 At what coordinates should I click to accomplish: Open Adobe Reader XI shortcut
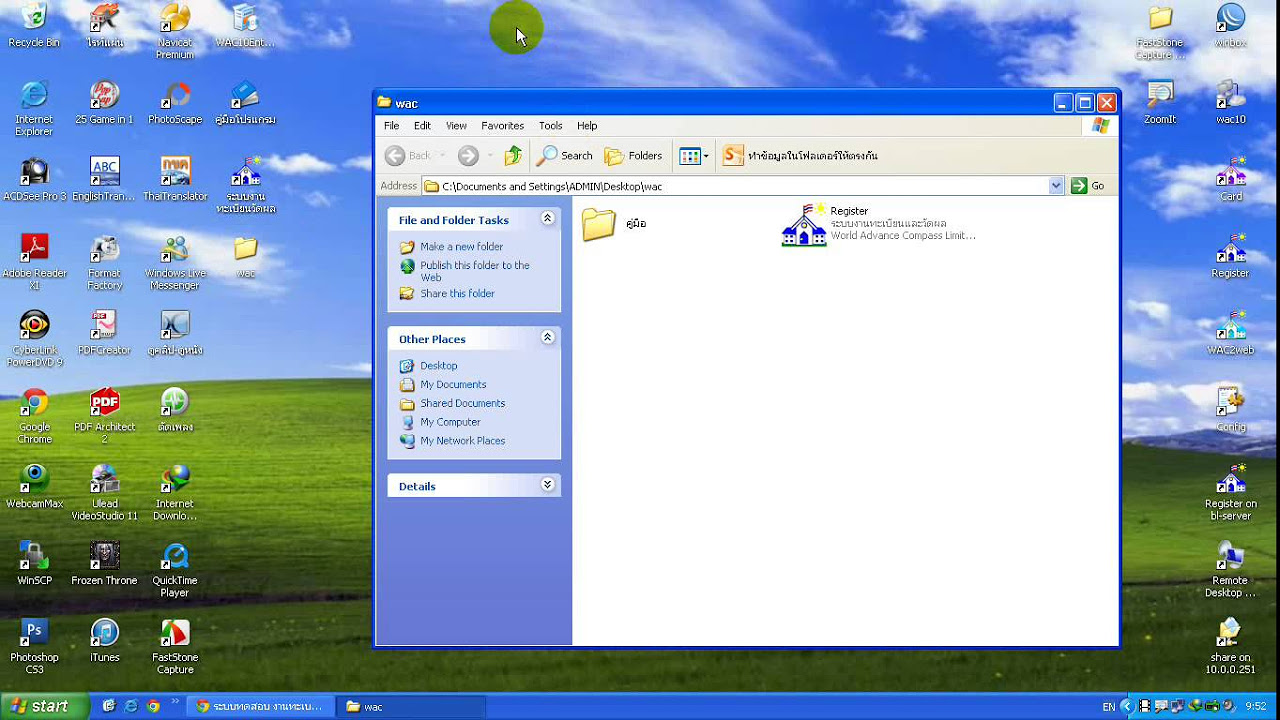pyautogui.click(x=34, y=262)
